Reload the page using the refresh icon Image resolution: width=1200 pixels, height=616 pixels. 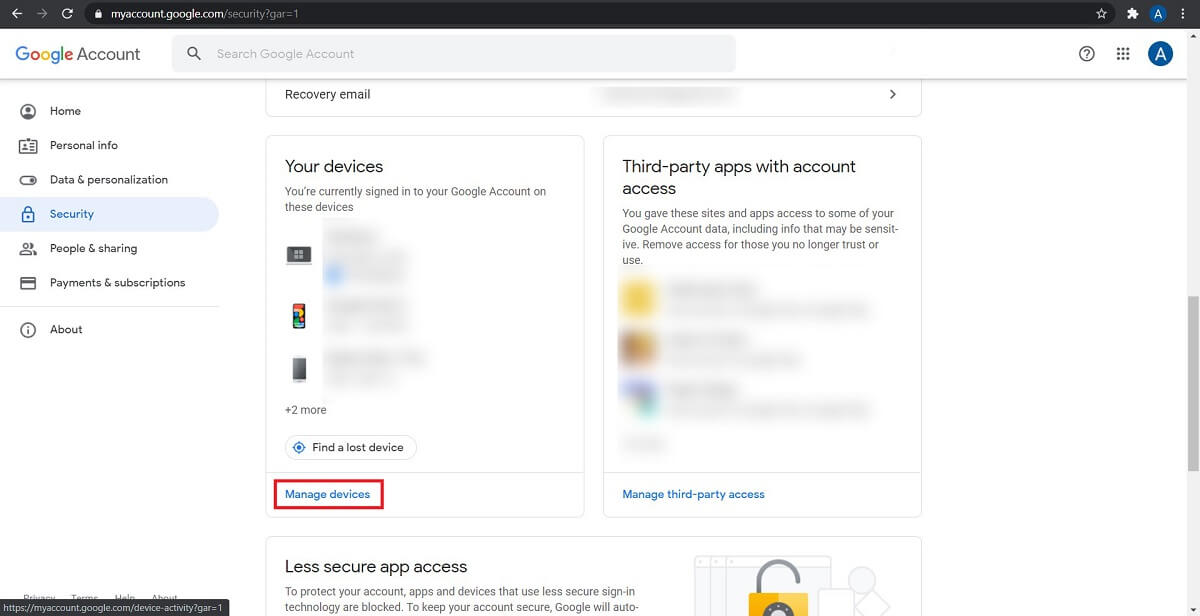(x=67, y=14)
